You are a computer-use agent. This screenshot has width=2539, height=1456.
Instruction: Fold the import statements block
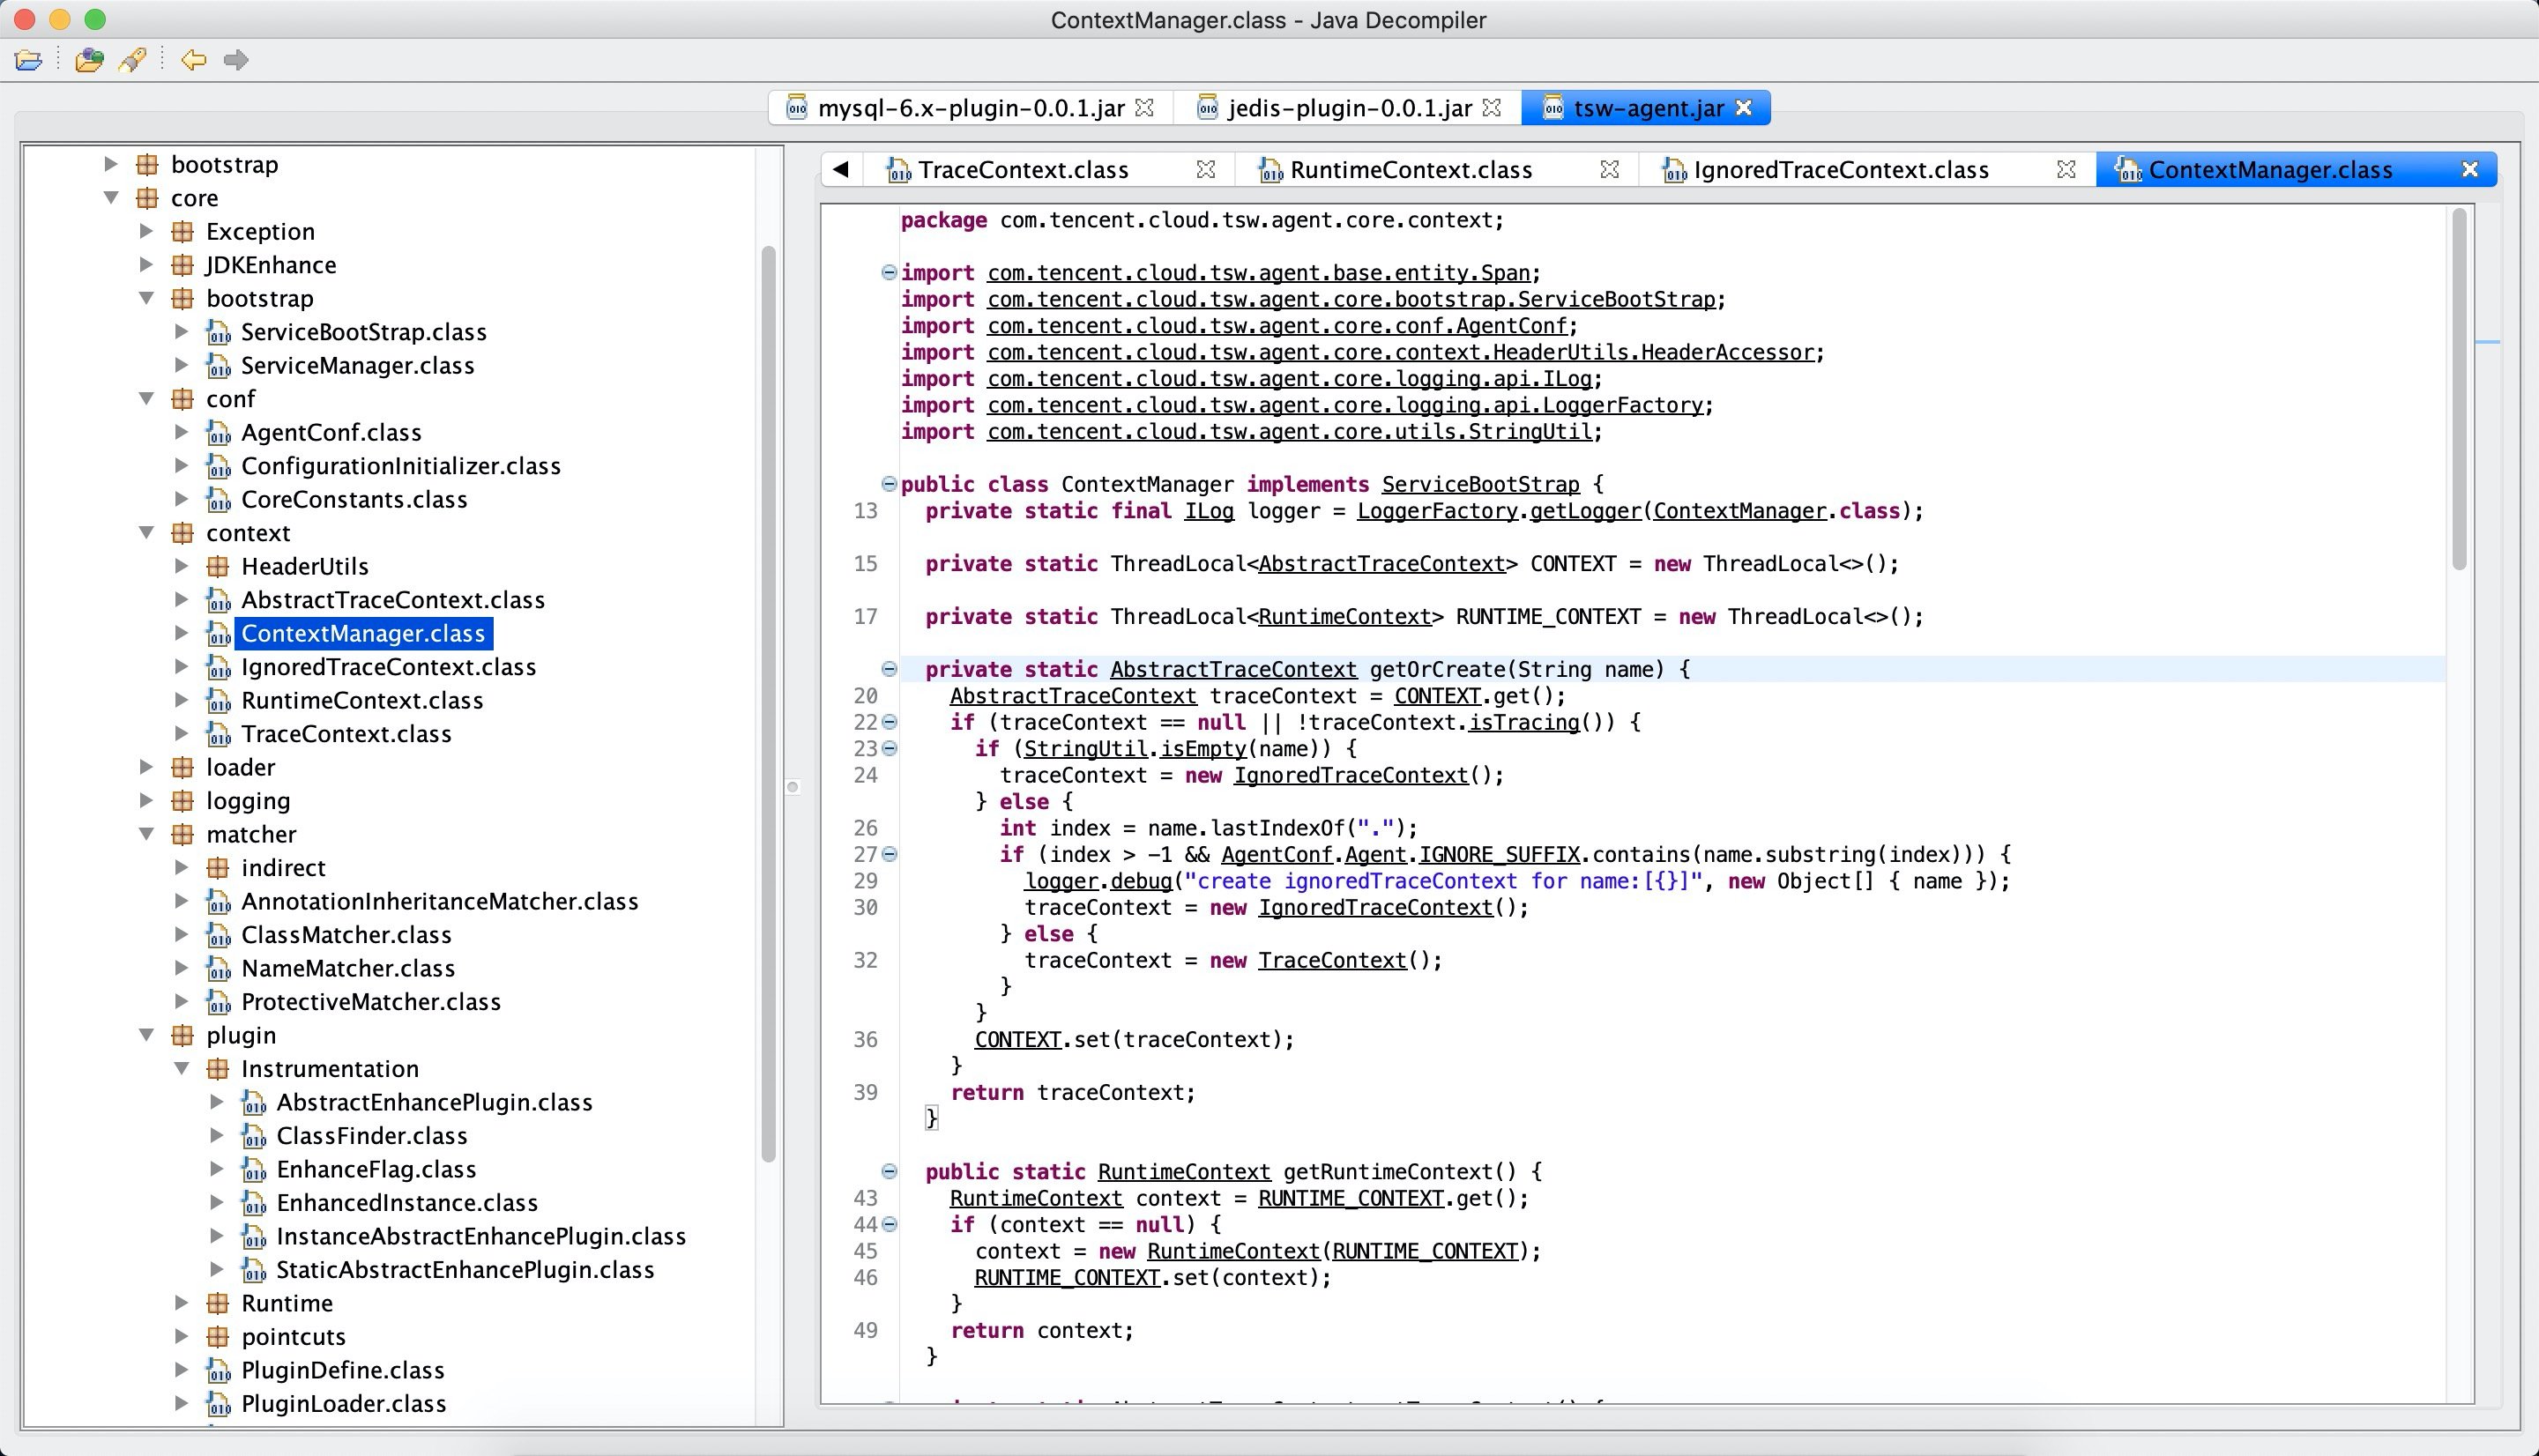888,272
